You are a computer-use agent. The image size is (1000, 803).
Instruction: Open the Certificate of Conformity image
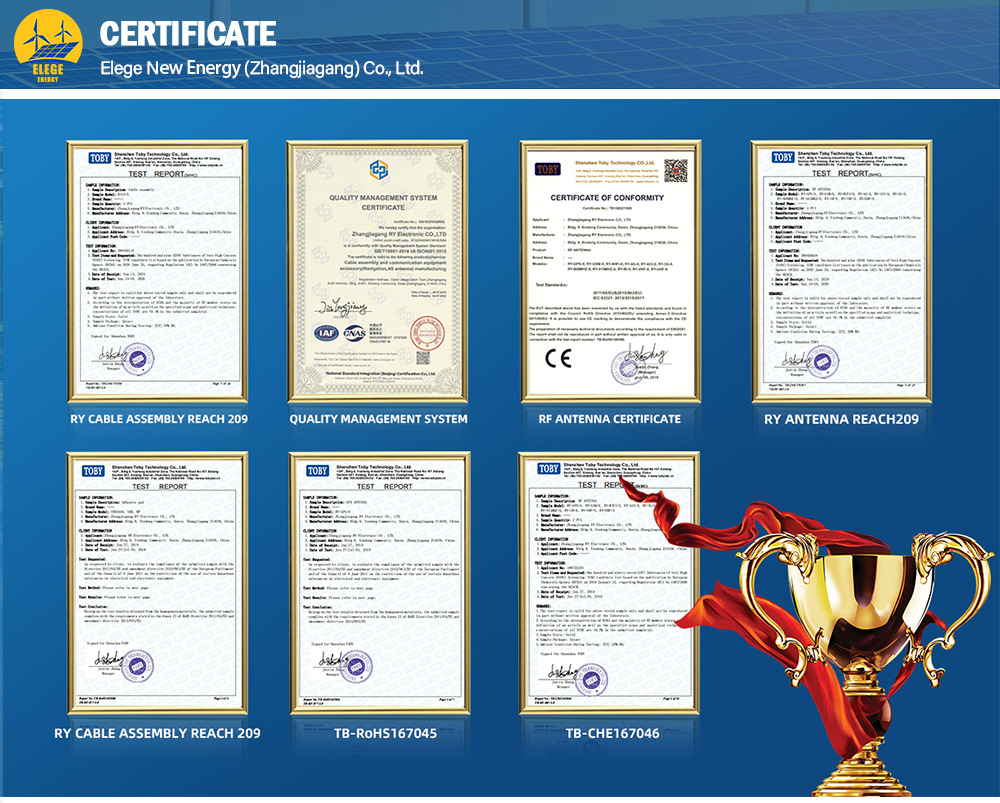pos(610,272)
